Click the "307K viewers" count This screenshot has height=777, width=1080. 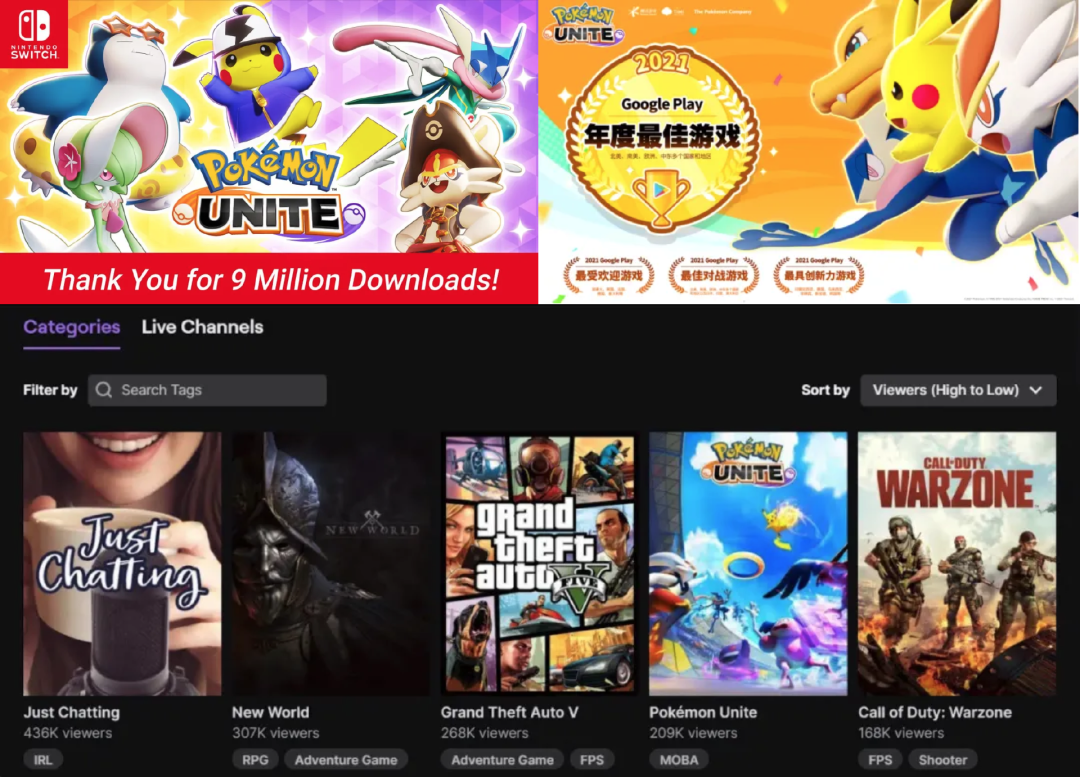click(276, 733)
